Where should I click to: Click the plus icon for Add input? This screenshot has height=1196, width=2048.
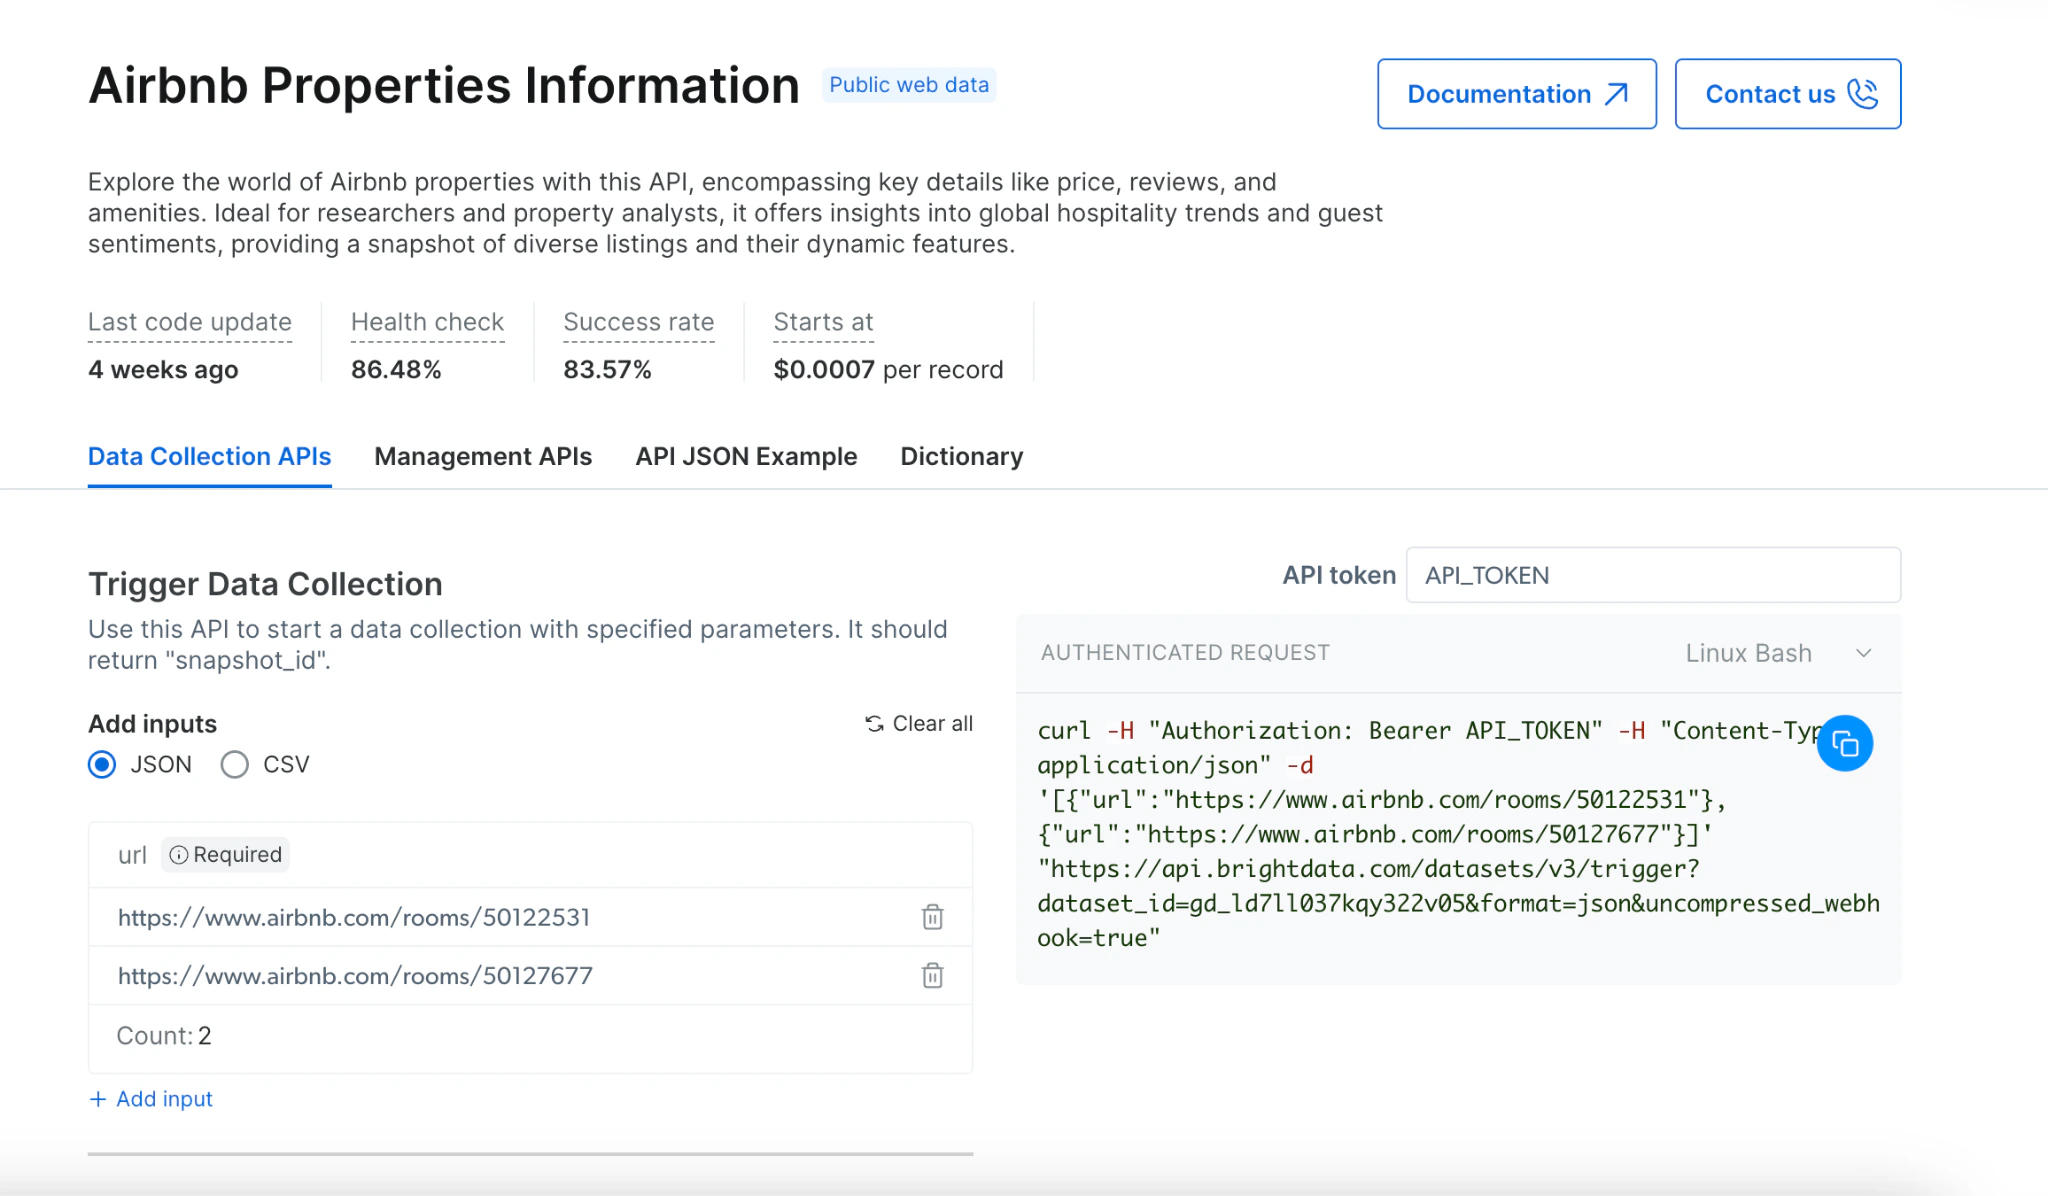pyautogui.click(x=98, y=1099)
